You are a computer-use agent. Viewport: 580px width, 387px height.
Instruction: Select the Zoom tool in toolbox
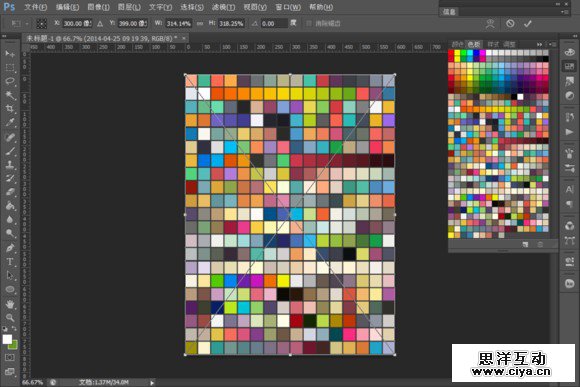pyautogui.click(x=10, y=318)
